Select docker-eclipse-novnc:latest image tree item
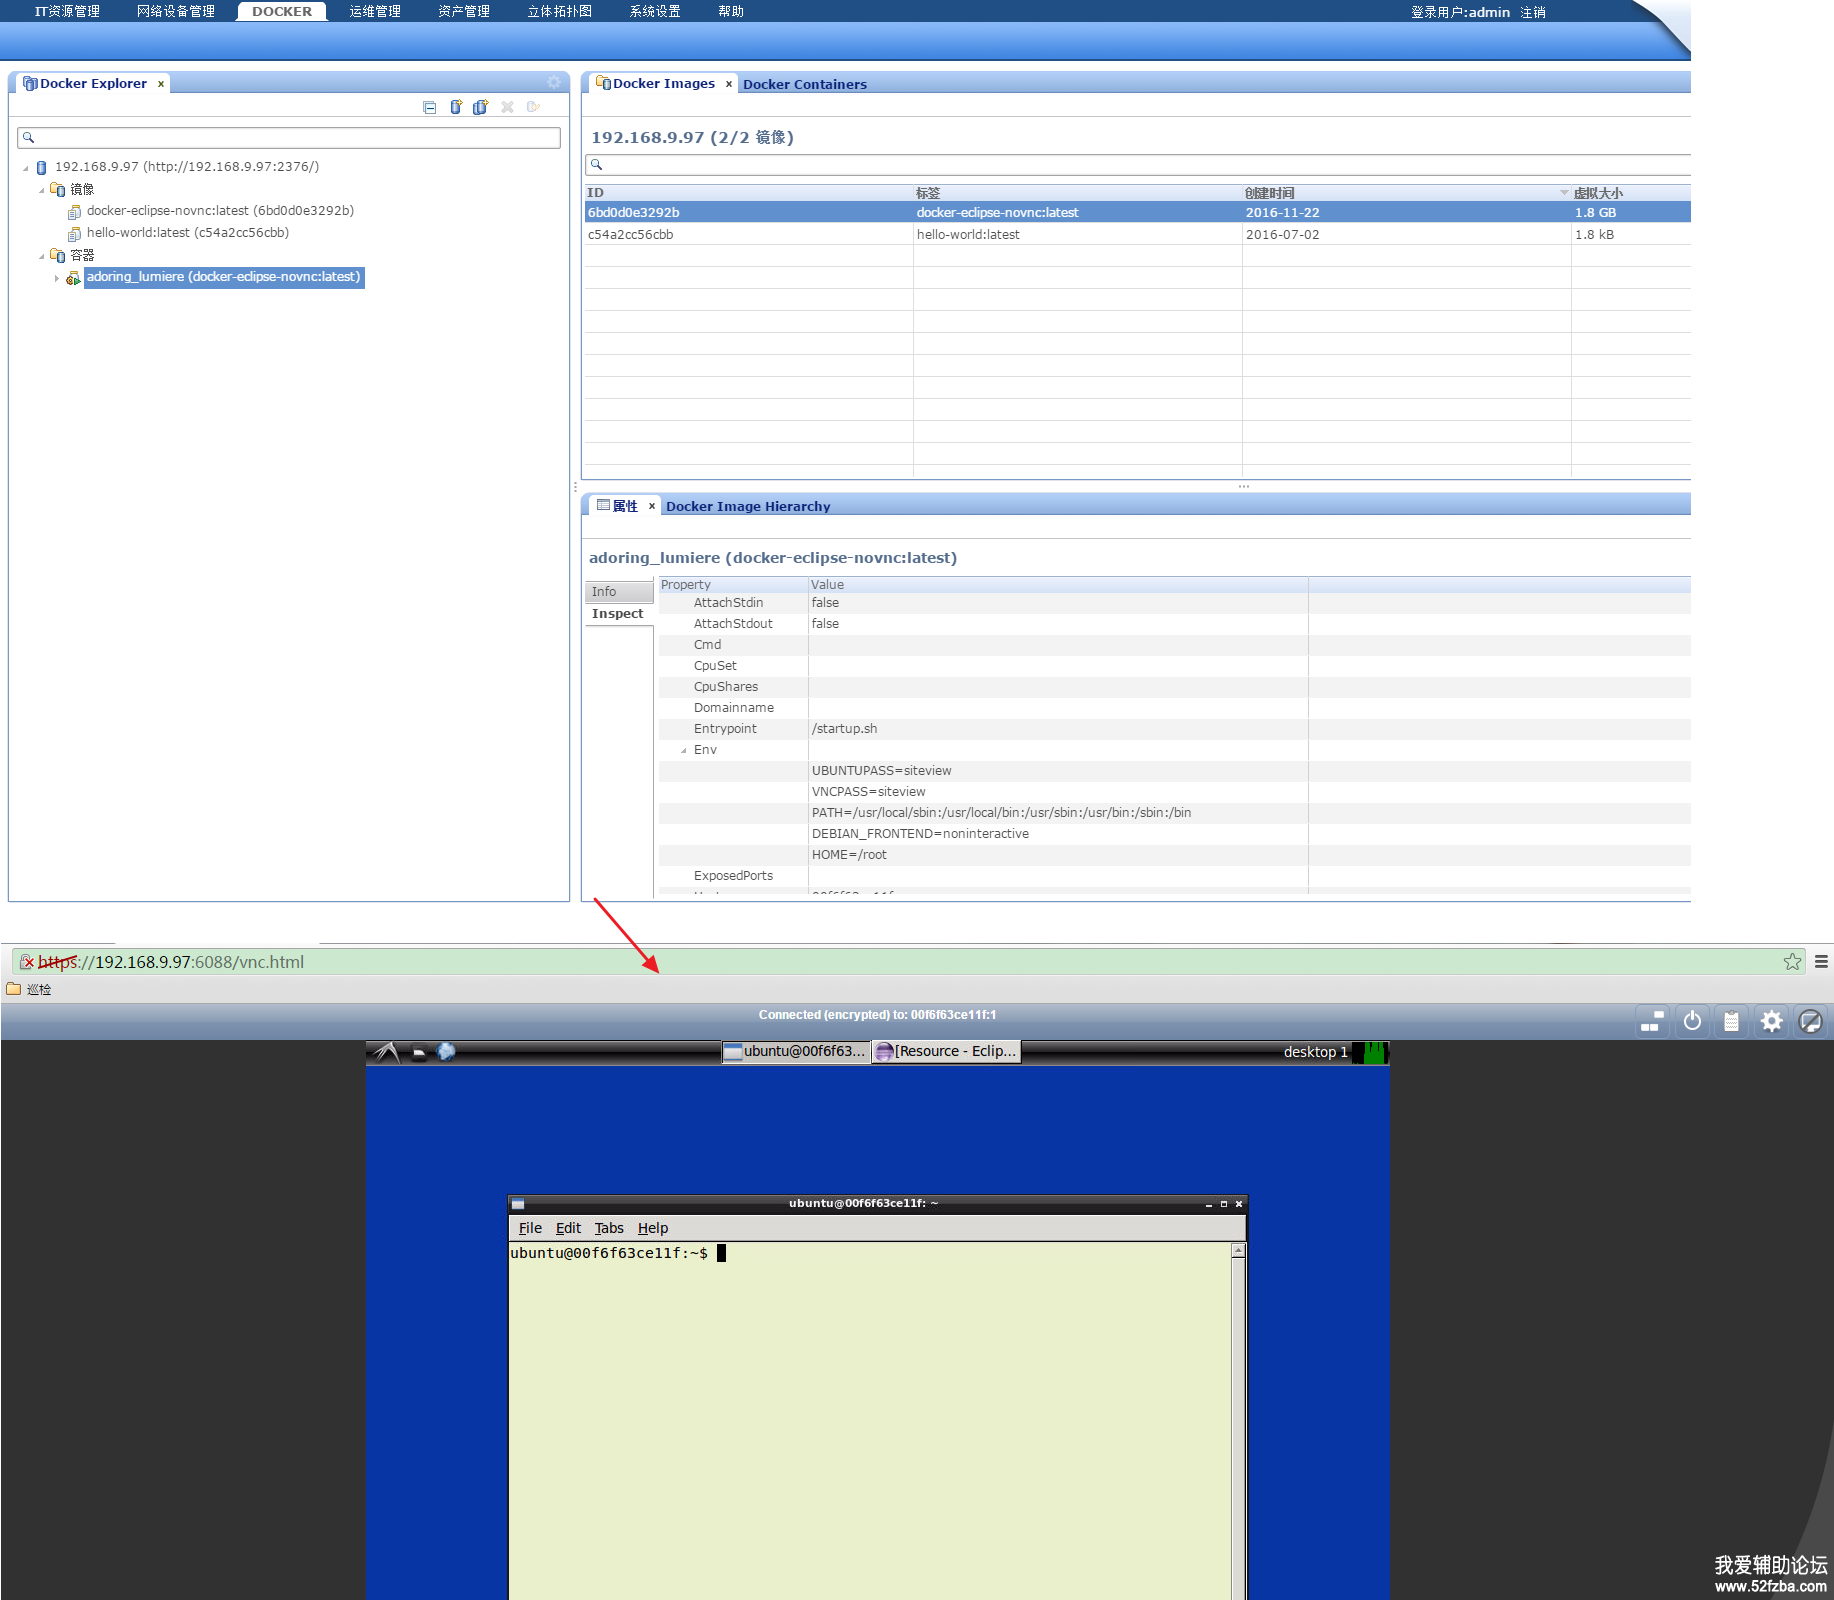The image size is (1834, 1600). tap(220, 211)
